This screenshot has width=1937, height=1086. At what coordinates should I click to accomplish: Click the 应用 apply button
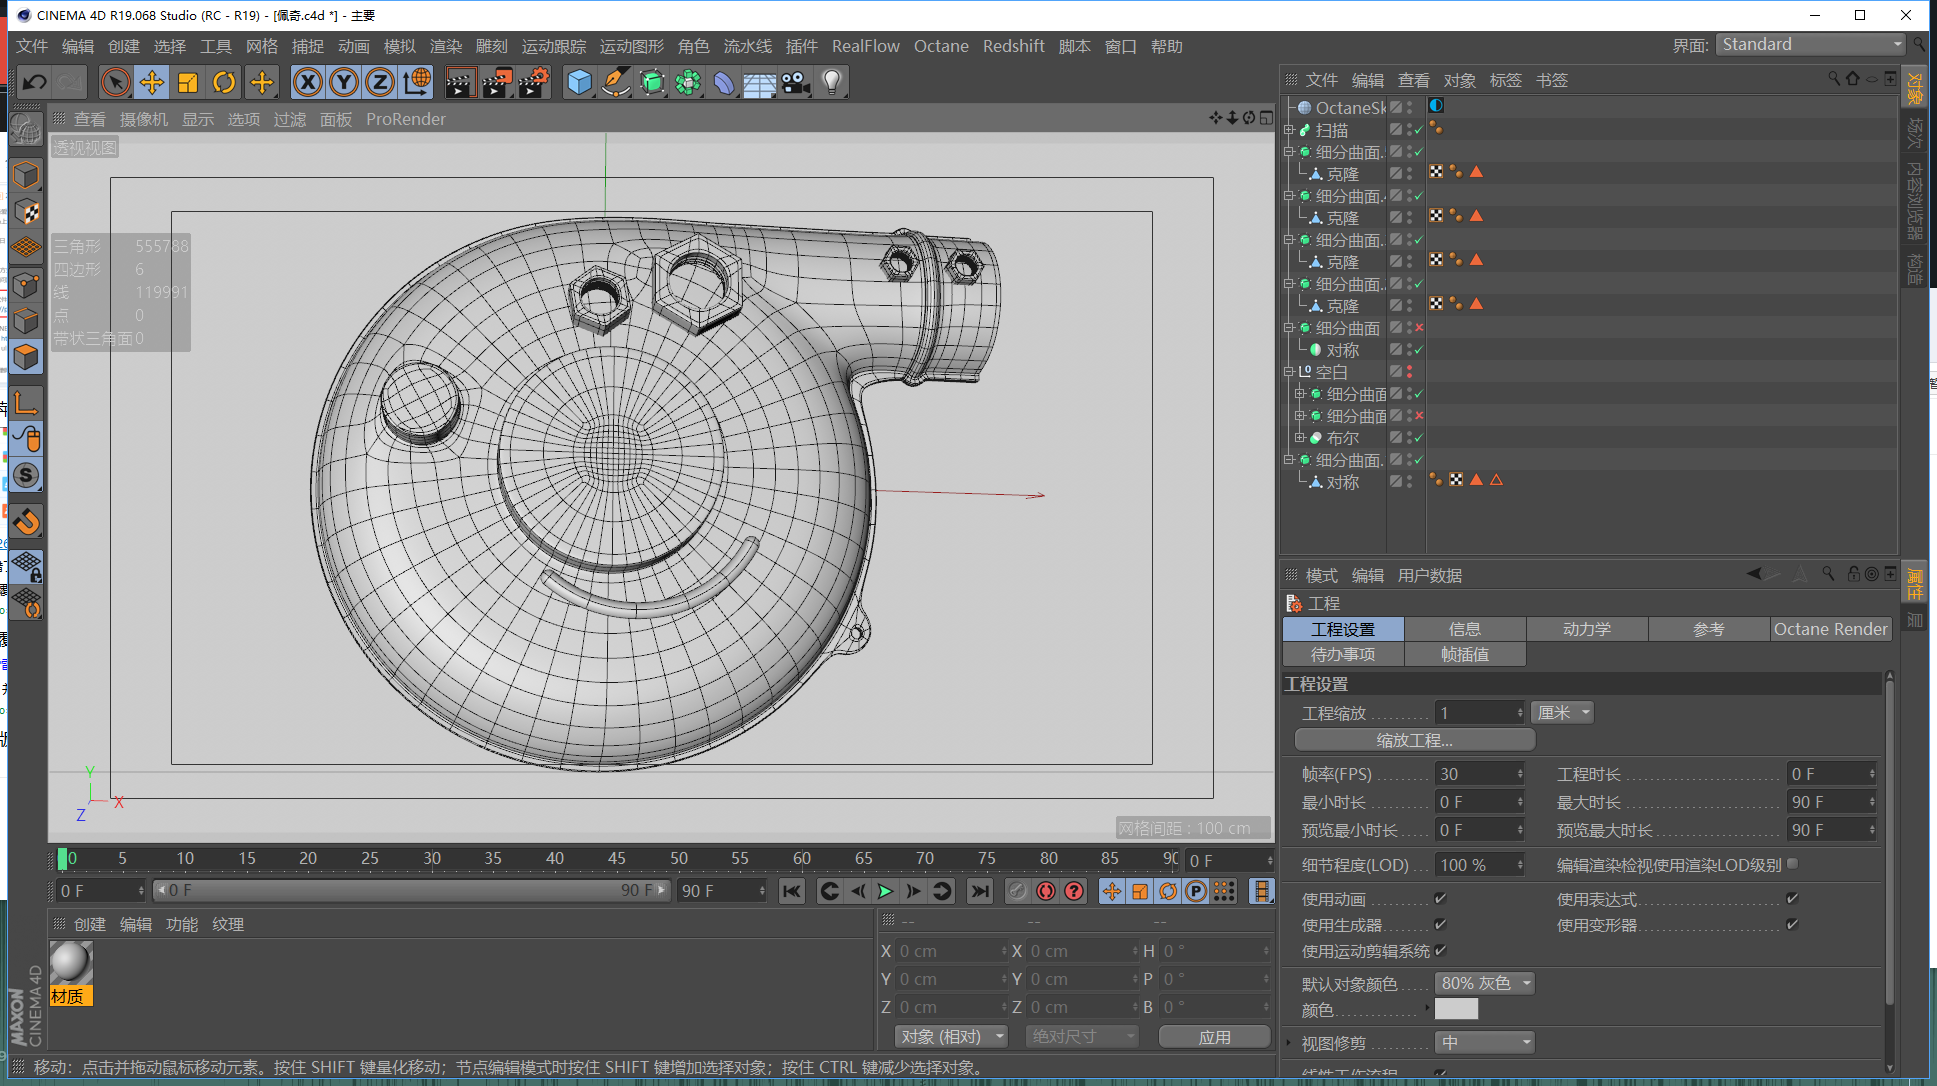(1215, 1037)
